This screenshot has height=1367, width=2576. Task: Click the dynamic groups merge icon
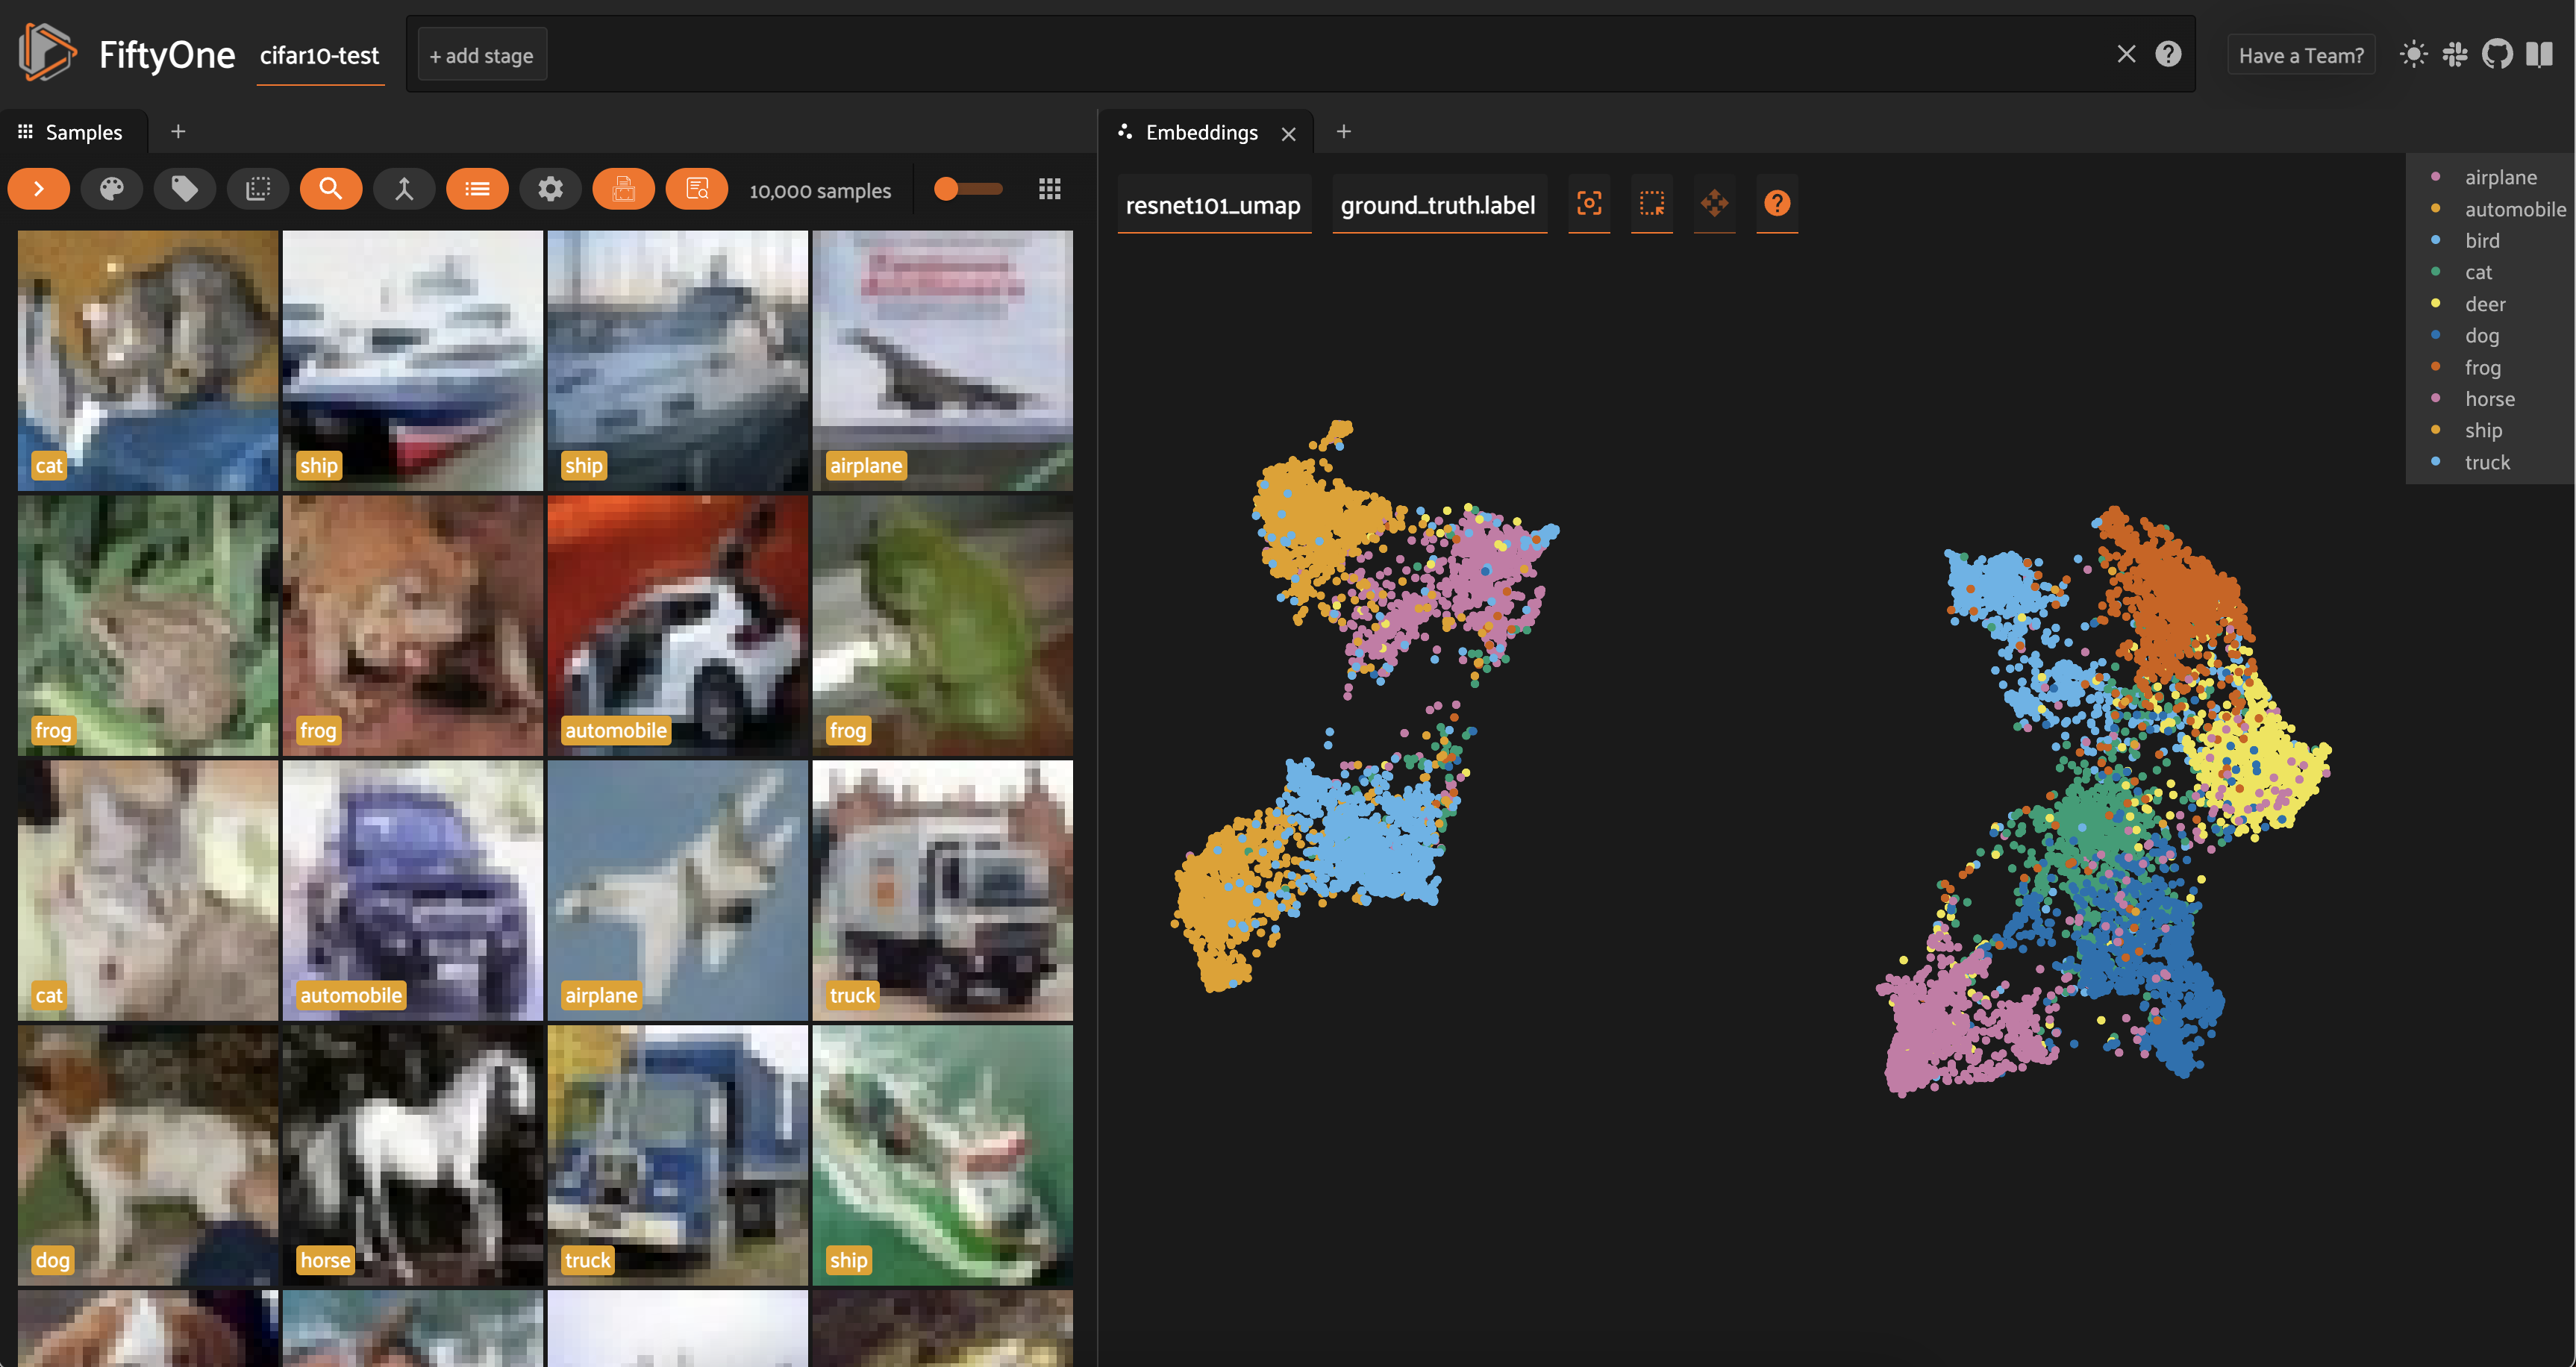pyautogui.click(x=404, y=189)
